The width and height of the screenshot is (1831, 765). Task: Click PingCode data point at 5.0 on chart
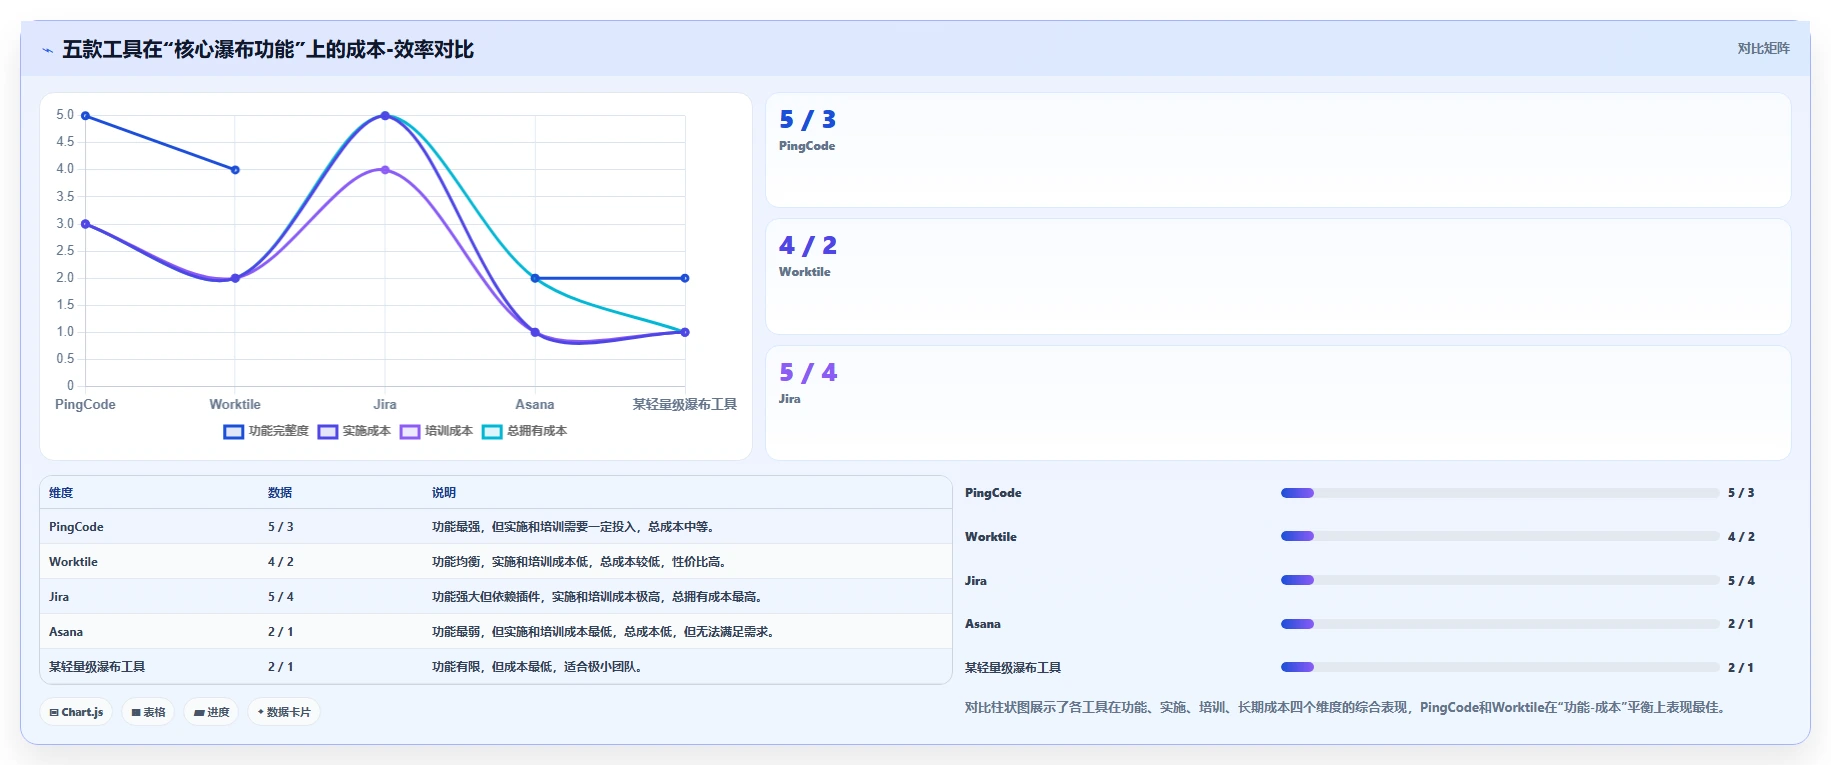tap(85, 116)
